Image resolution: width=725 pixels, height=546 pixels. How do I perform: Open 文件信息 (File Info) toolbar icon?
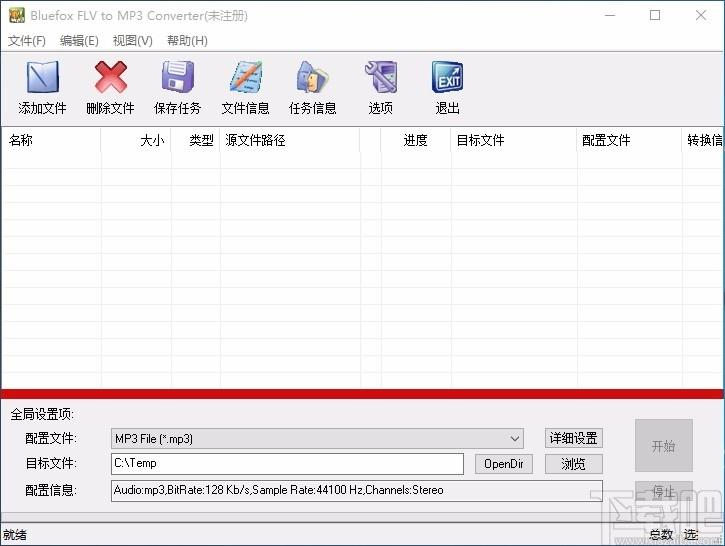point(246,77)
